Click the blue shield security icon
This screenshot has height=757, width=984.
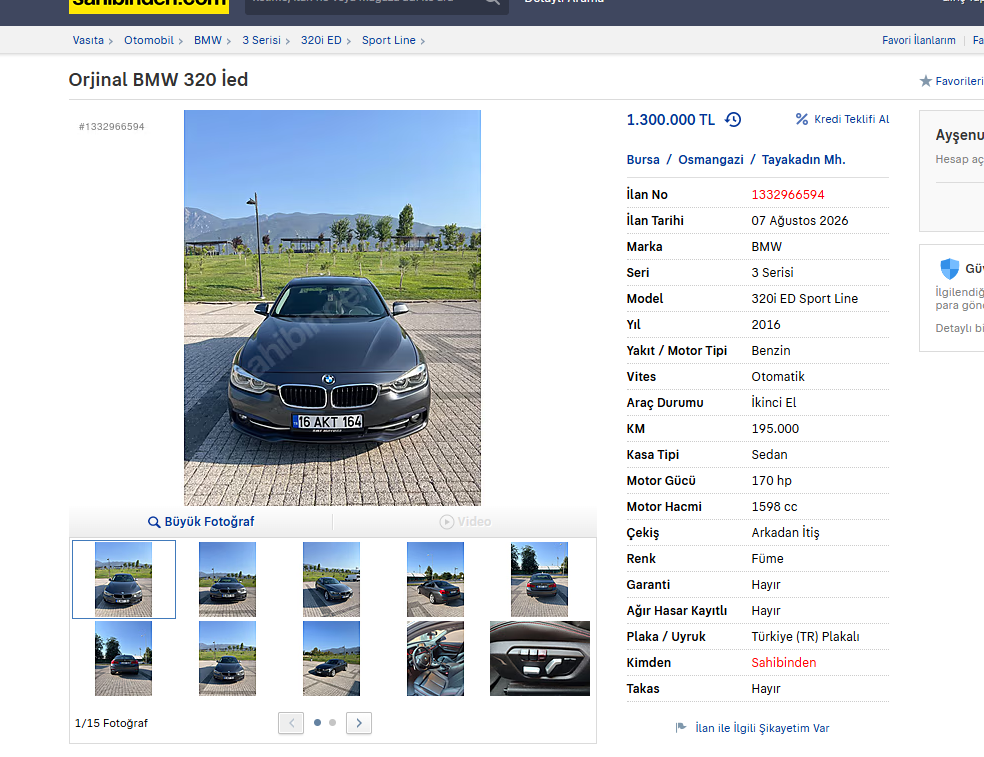949,269
